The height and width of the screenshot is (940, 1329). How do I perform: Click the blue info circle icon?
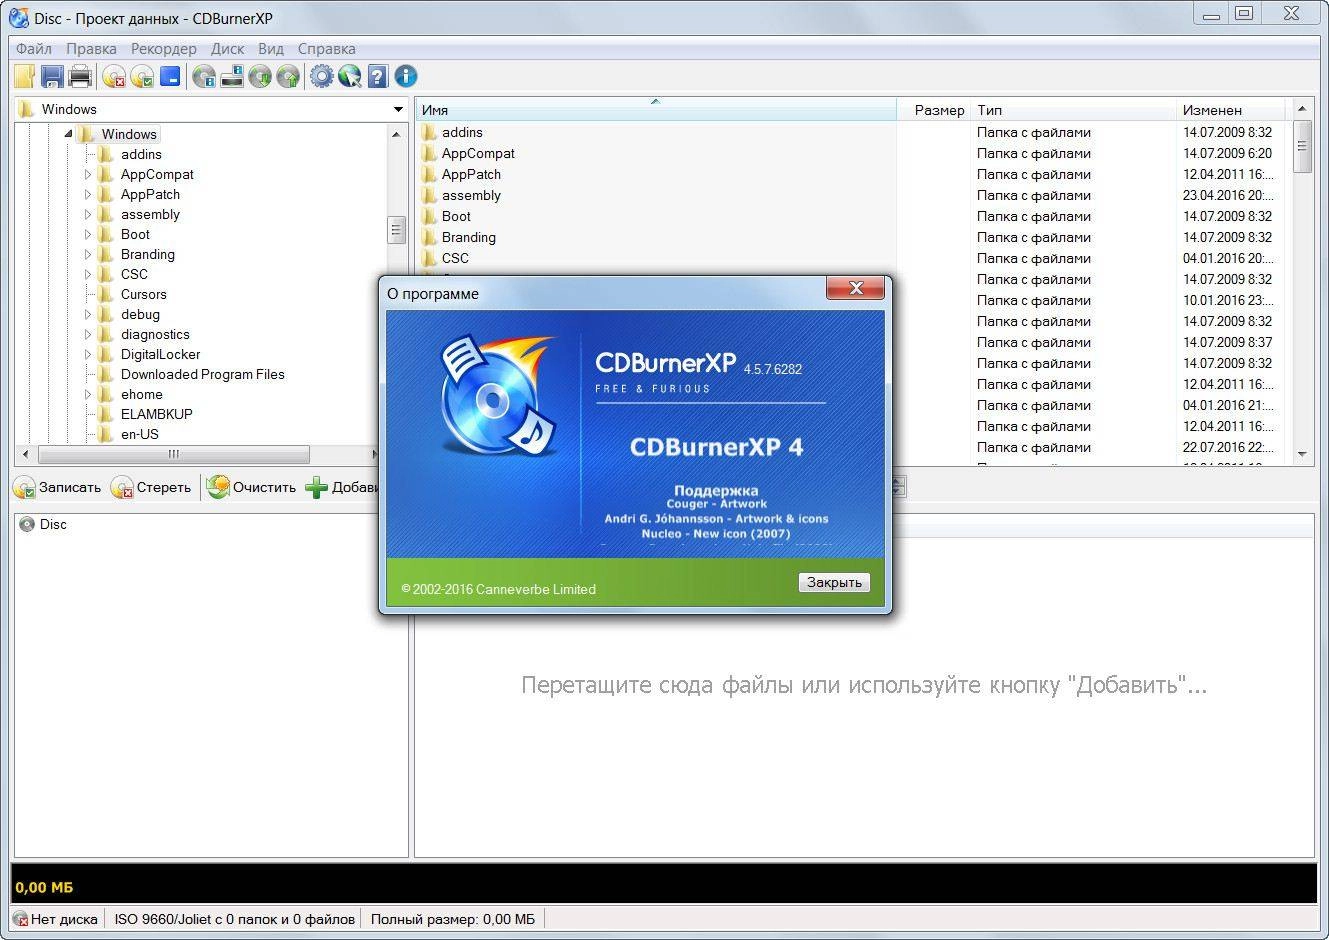tap(405, 76)
